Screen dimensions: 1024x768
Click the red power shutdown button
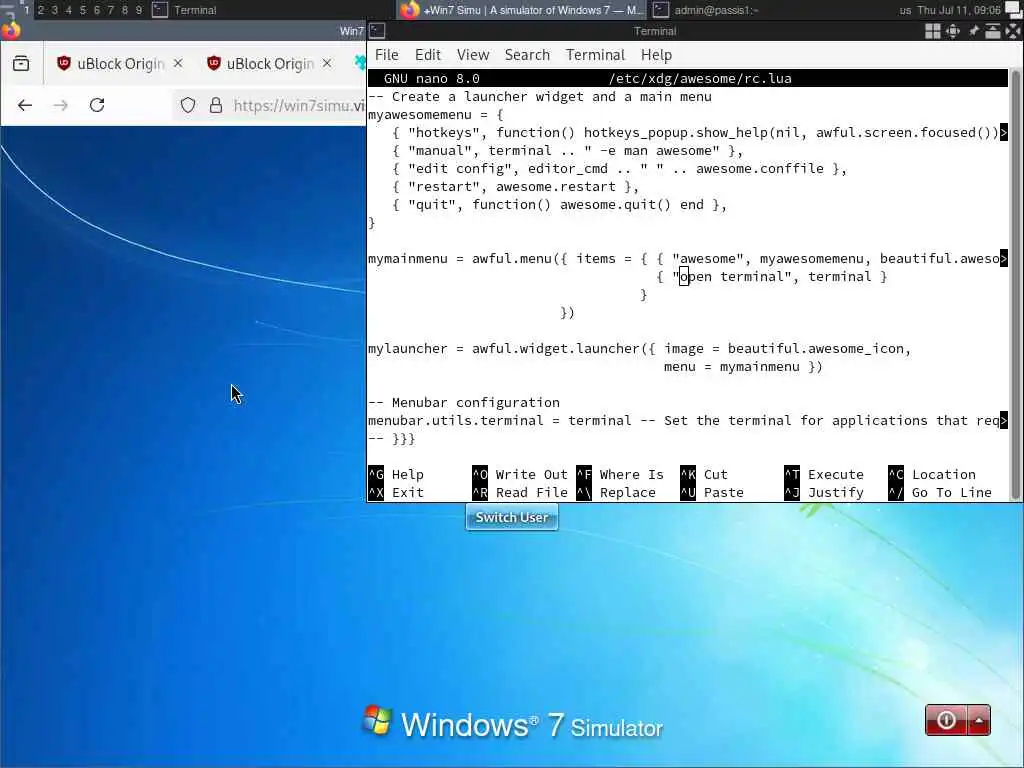coord(946,720)
